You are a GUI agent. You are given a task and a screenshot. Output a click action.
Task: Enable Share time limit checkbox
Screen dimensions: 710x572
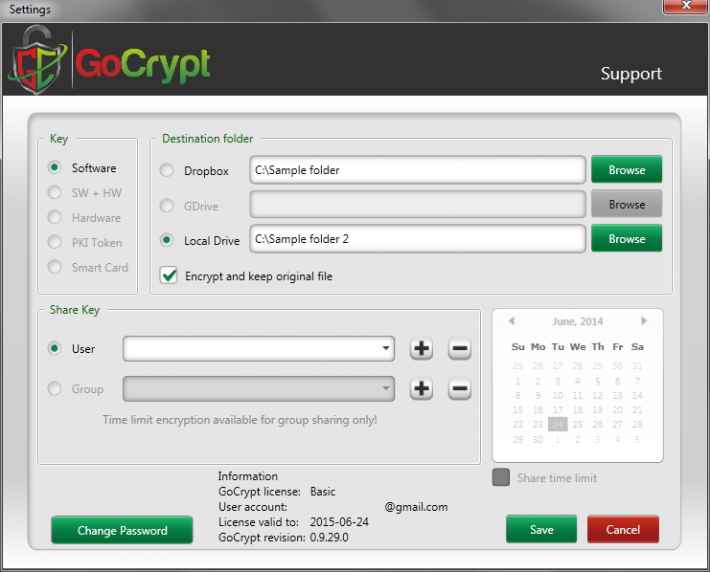click(501, 477)
